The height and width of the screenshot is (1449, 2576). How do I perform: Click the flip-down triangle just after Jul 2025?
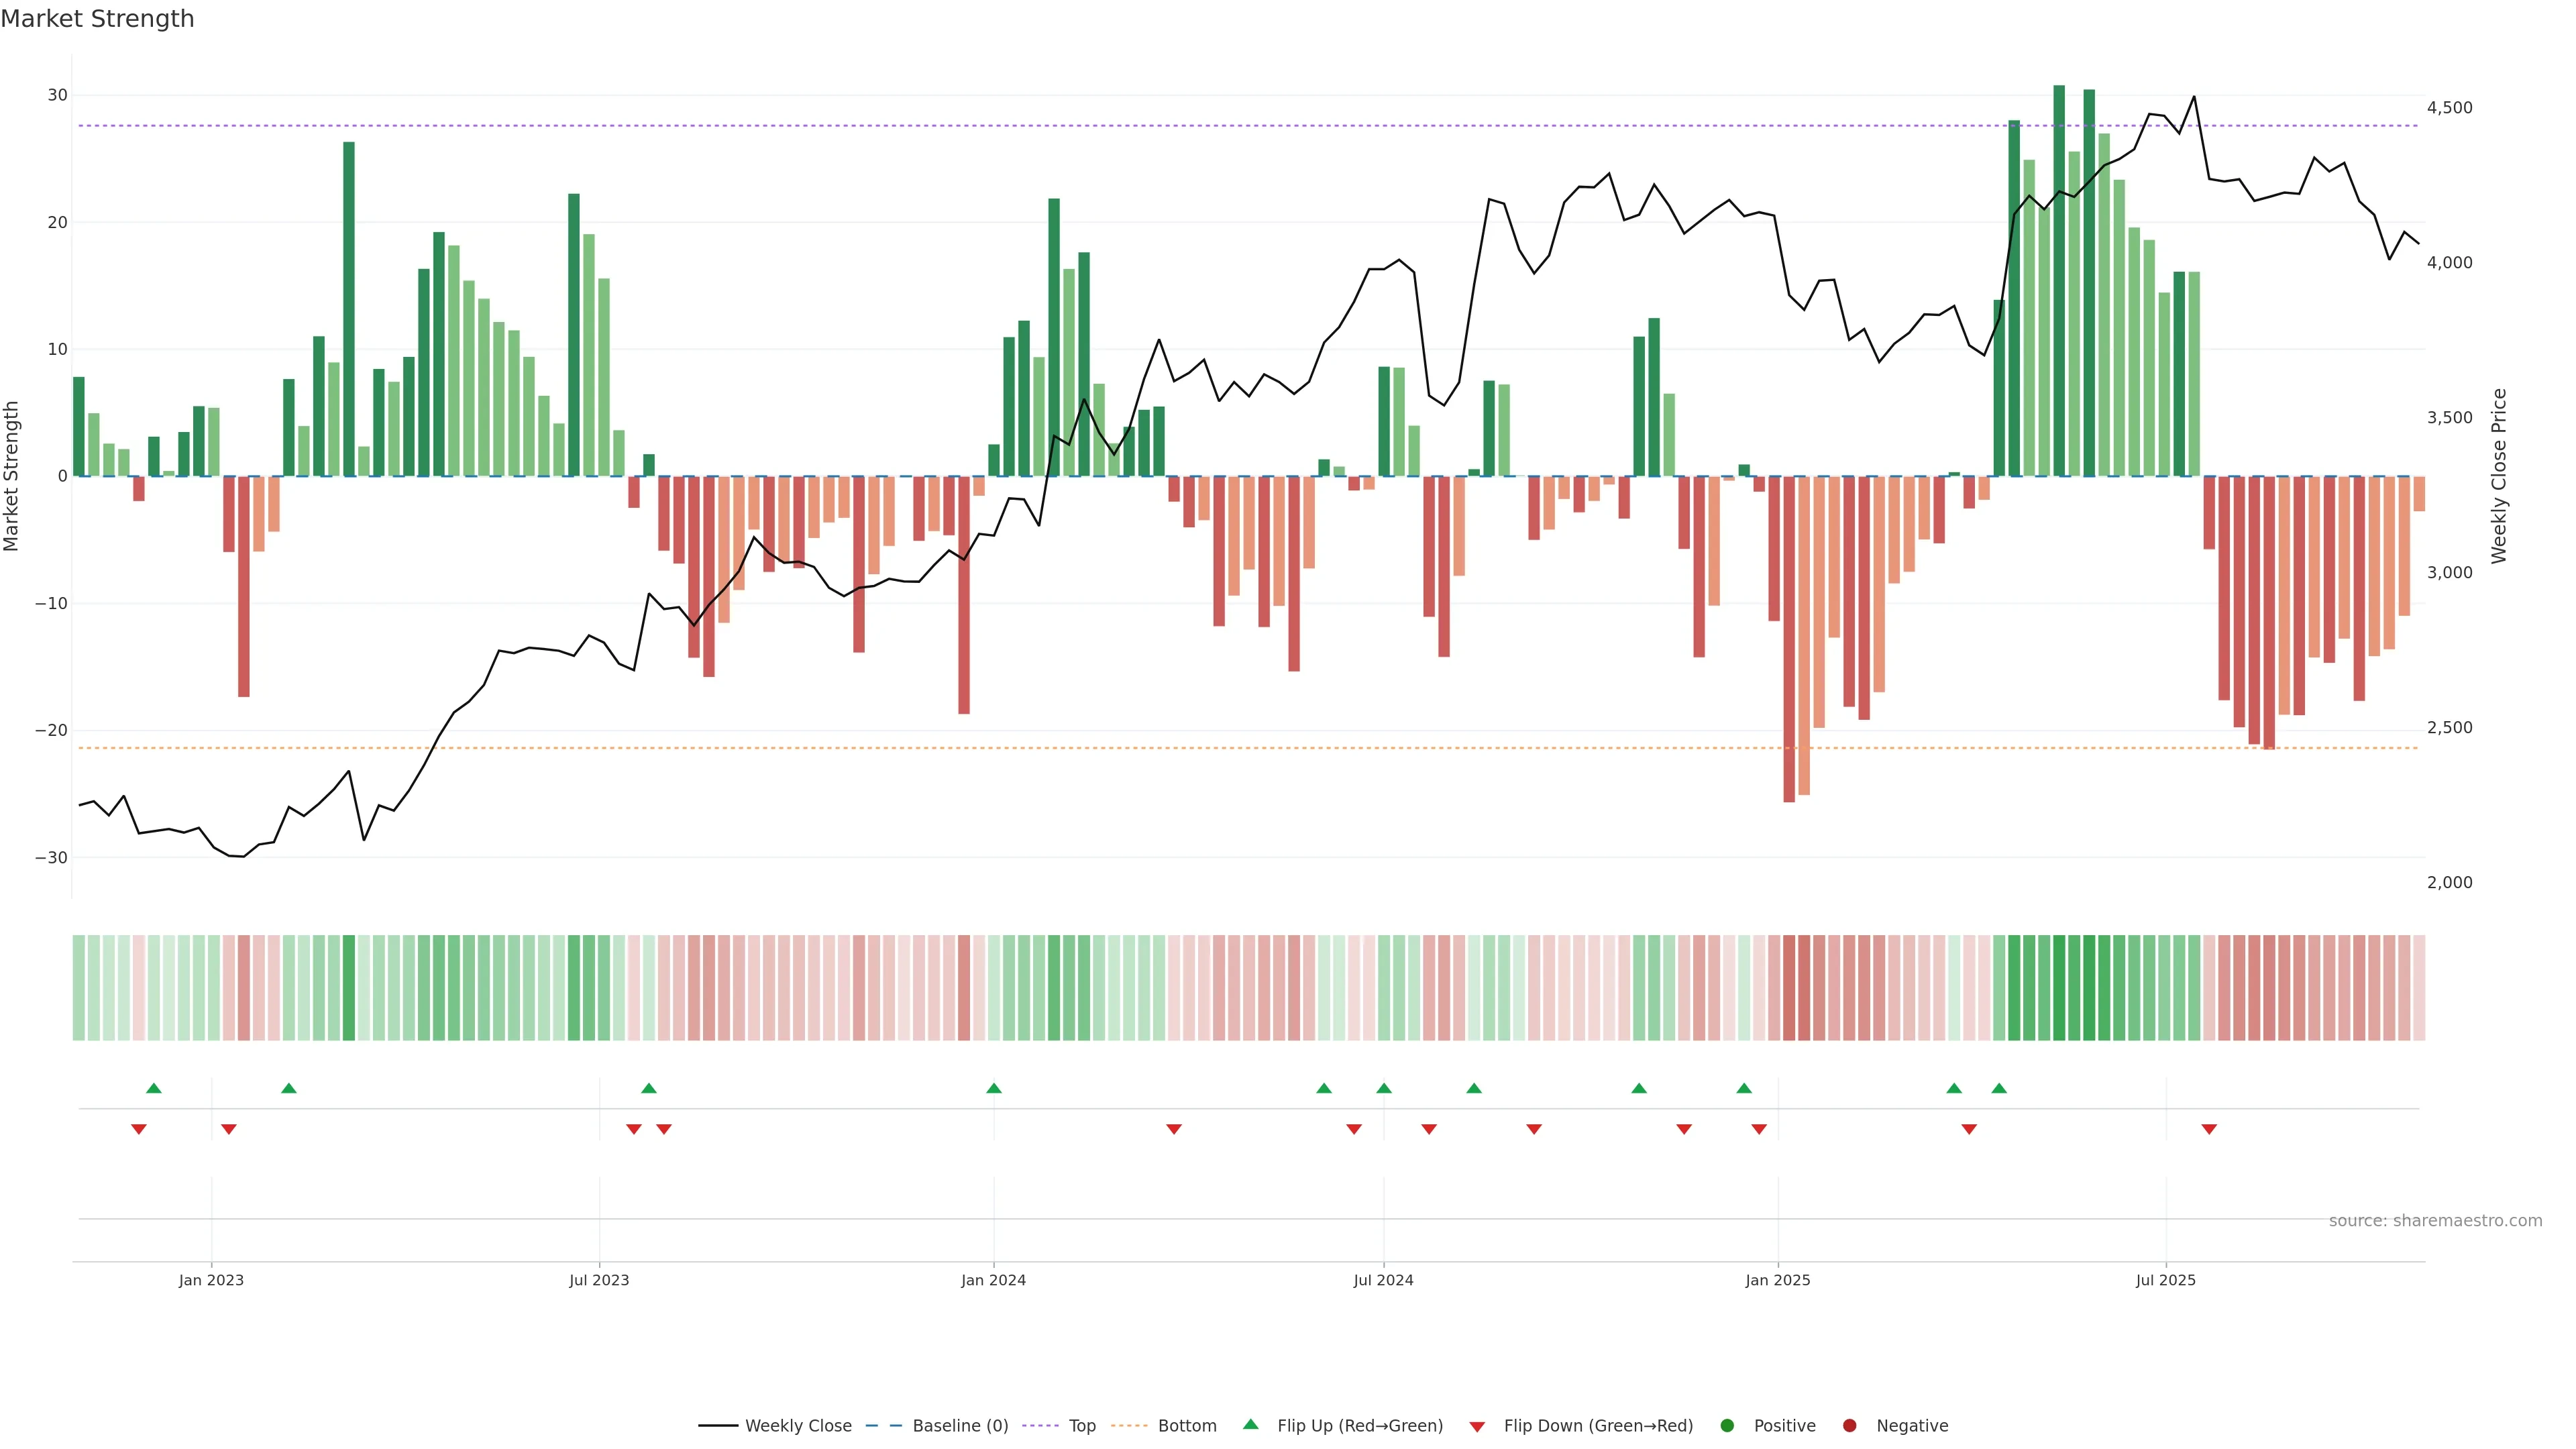pyautogui.click(x=2209, y=1129)
